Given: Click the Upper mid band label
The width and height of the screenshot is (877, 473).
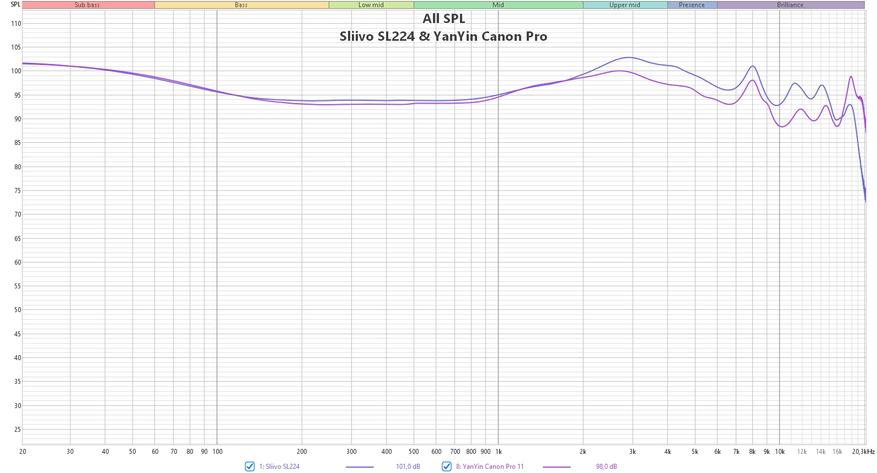Looking at the screenshot, I should 625,5.
